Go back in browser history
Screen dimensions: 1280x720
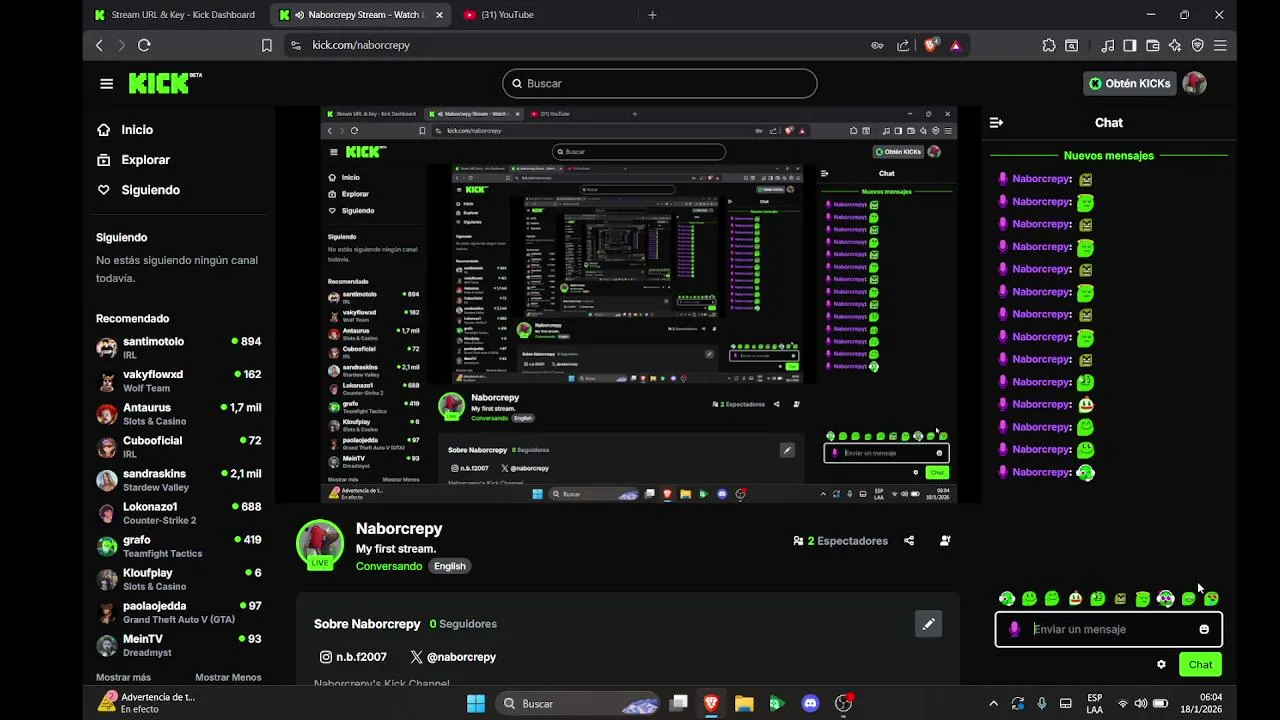[x=99, y=45]
